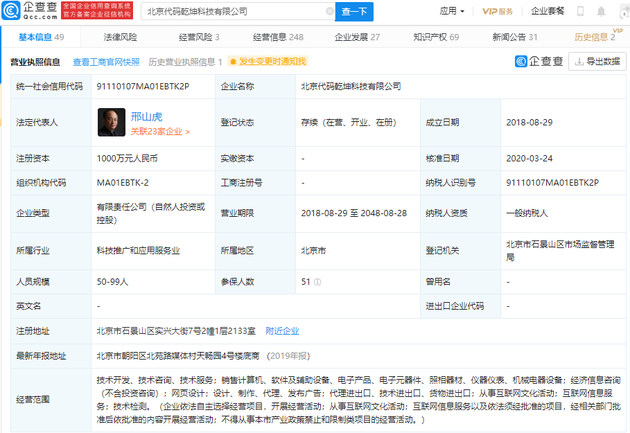
Task: Clear the search box with the X icon
Action: click(329, 11)
